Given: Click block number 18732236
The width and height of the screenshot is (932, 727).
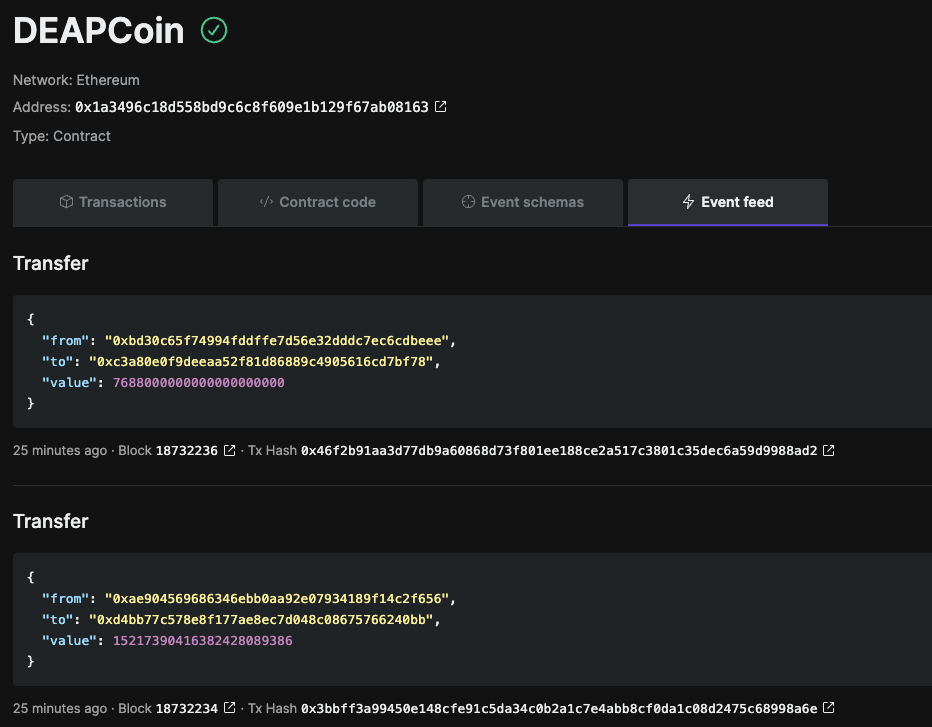Looking at the screenshot, I should coord(187,451).
